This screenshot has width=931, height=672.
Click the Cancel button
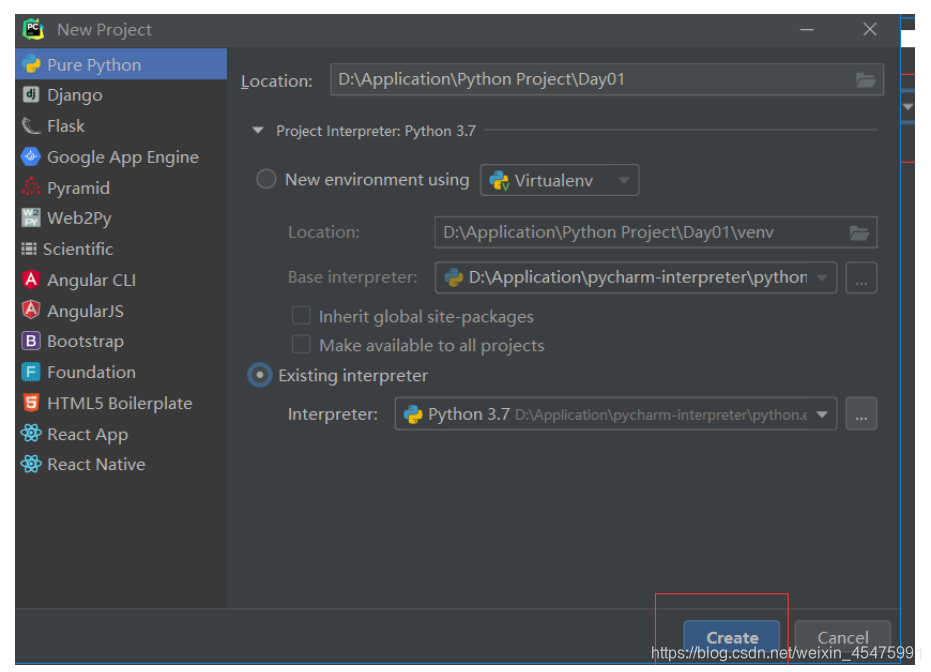843,638
